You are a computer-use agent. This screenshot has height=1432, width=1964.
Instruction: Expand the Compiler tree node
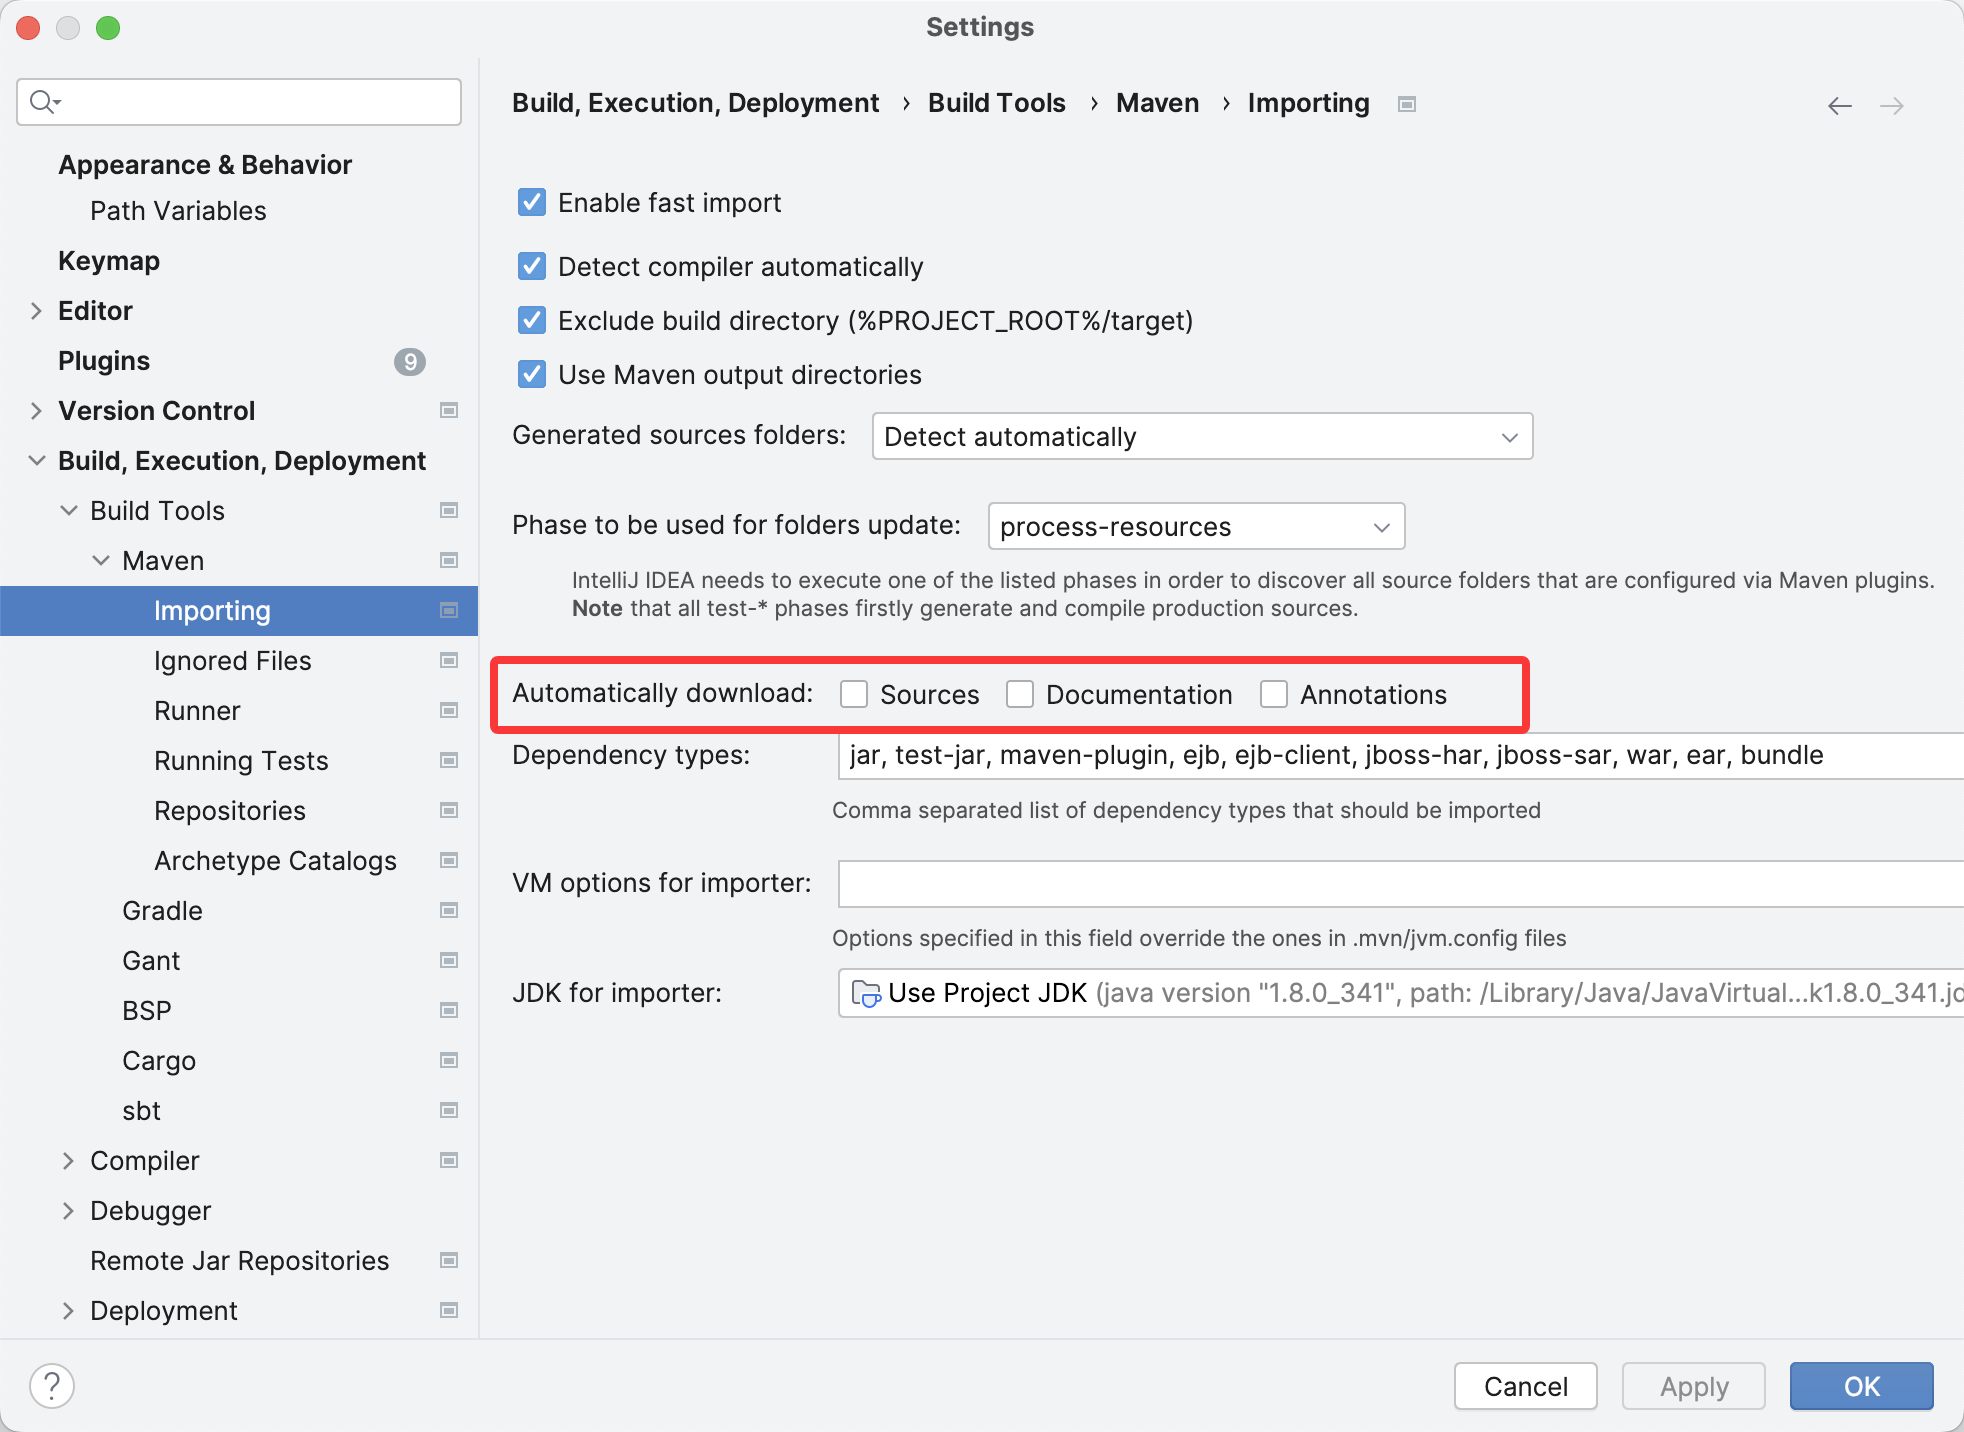pyautogui.click(x=68, y=1161)
